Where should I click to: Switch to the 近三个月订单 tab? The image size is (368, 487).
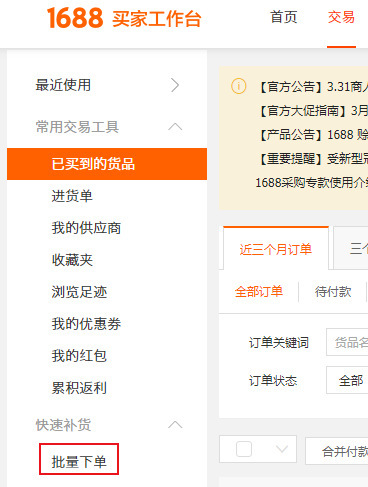(x=276, y=249)
